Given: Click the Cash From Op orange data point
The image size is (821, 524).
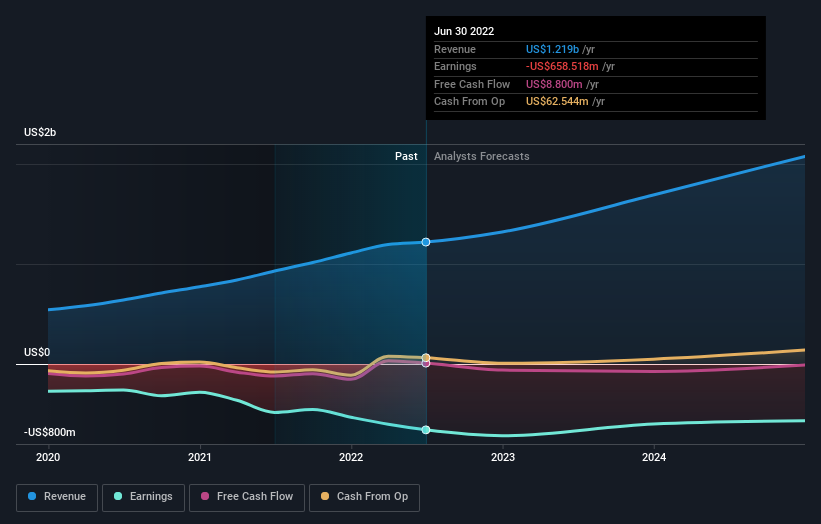Looking at the screenshot, I should tap(426, 358).
